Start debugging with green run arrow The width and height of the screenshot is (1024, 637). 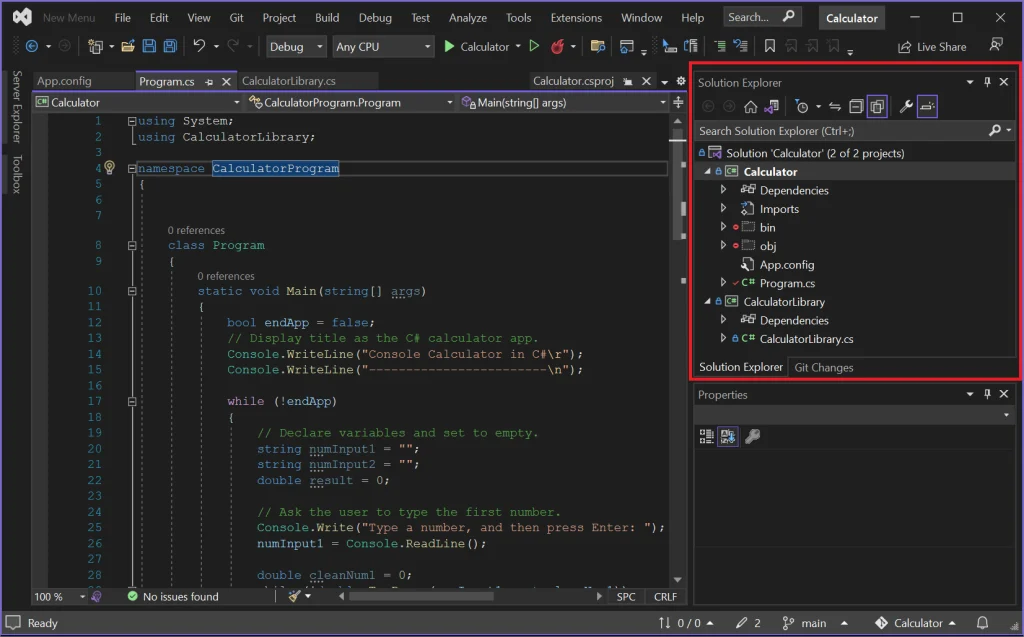pos(450,46)
